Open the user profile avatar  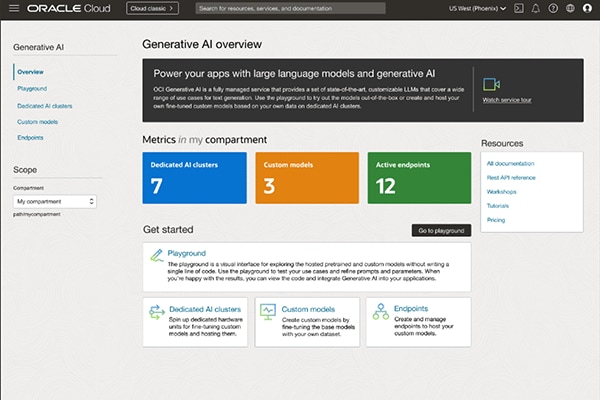click(x=587, y=8)
